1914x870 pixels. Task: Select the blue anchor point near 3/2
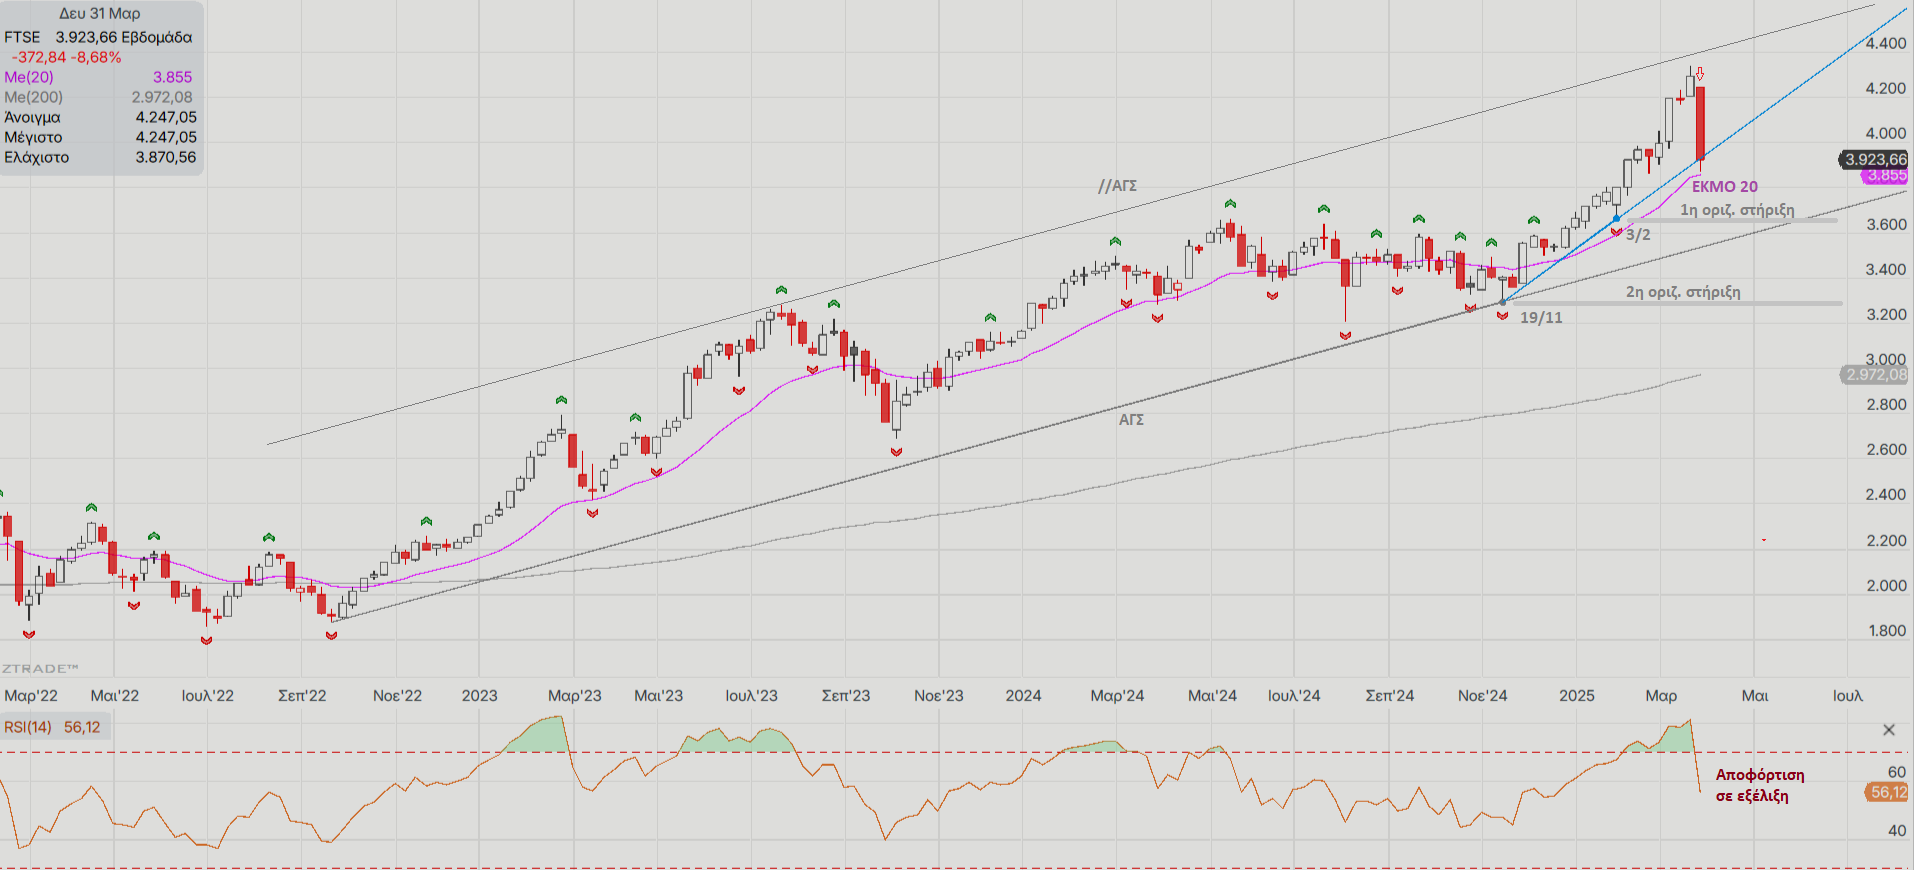coord(1616,218)
